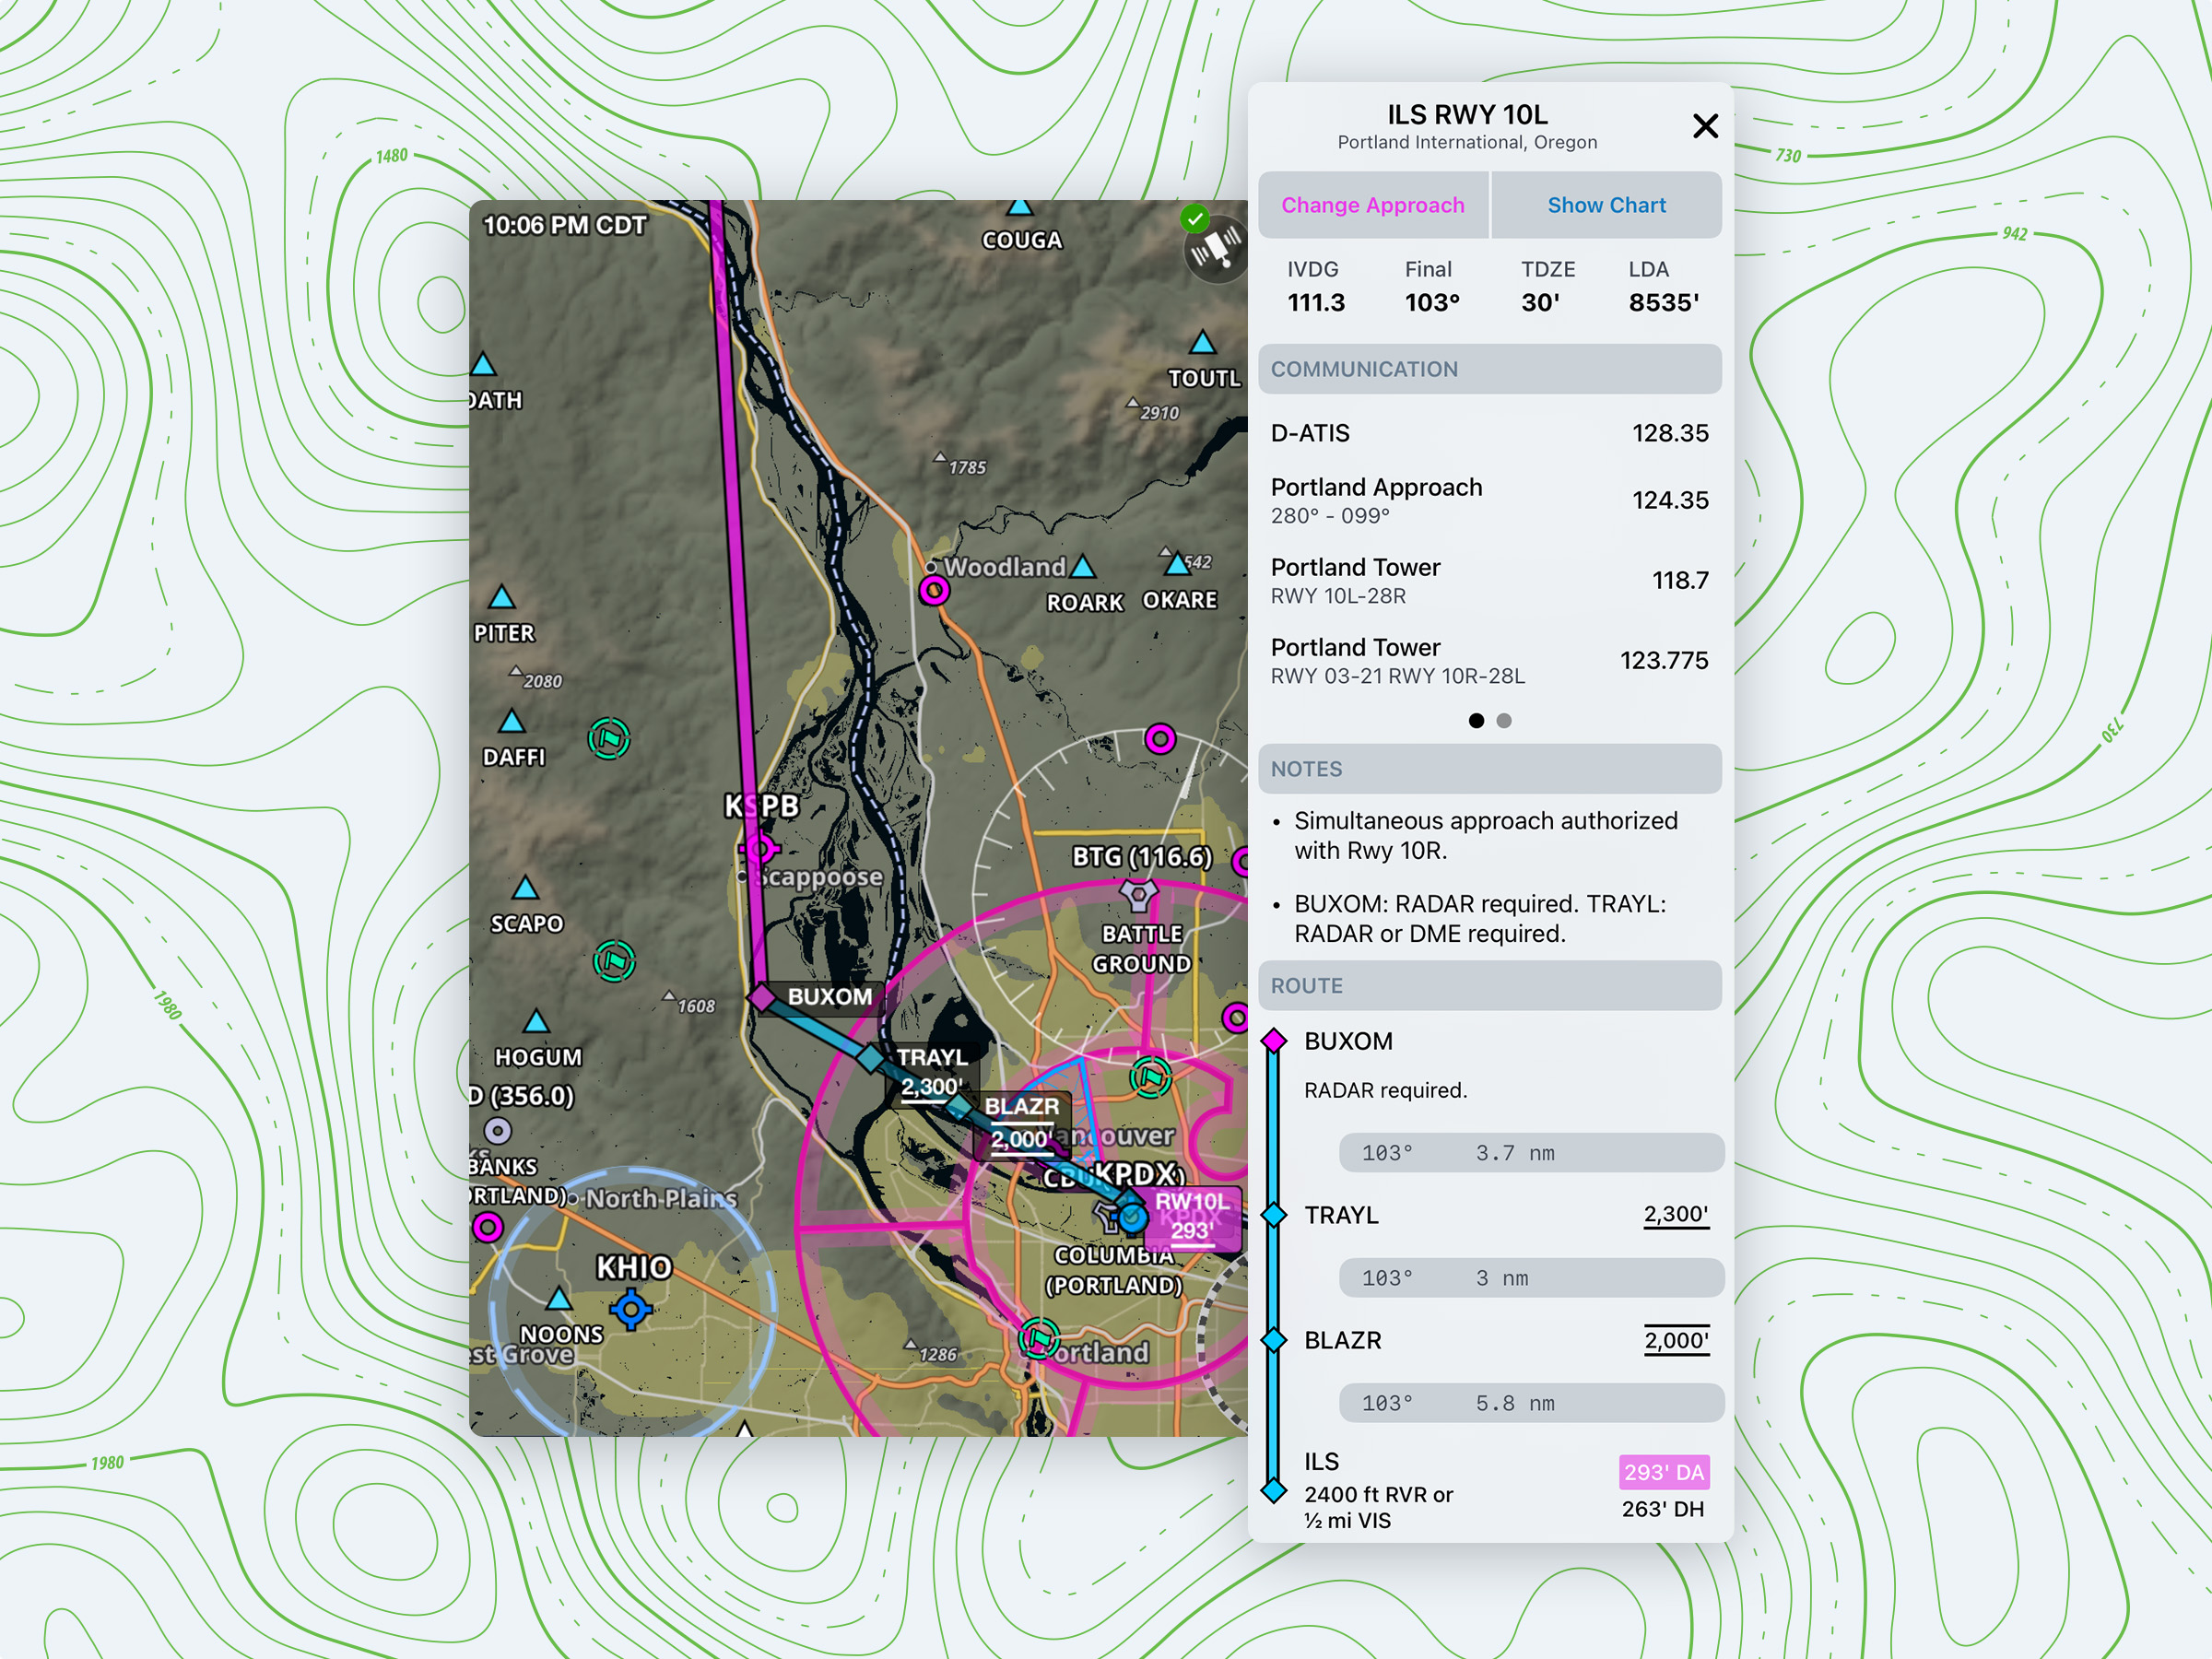Select the BLAZR waypoint marker on the map

[x=960, y=1105]
